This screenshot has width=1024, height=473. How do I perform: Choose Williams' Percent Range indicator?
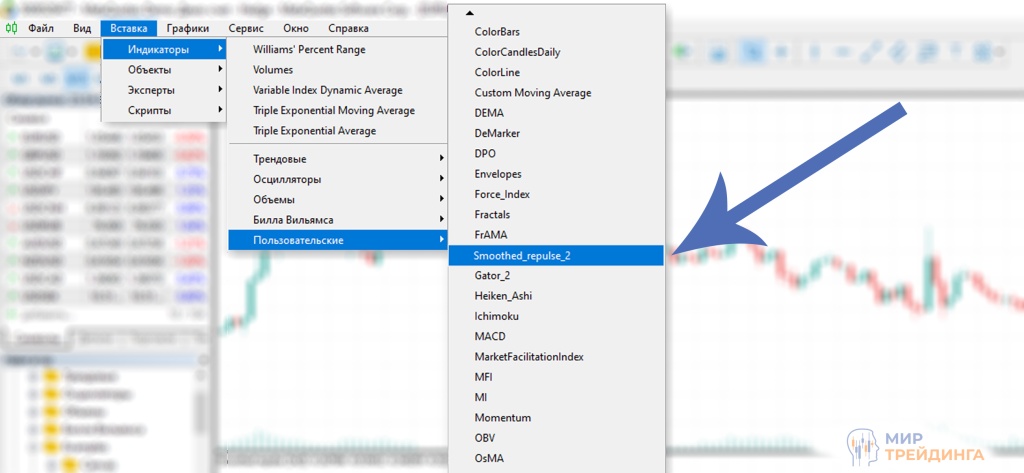pos(309,50)
